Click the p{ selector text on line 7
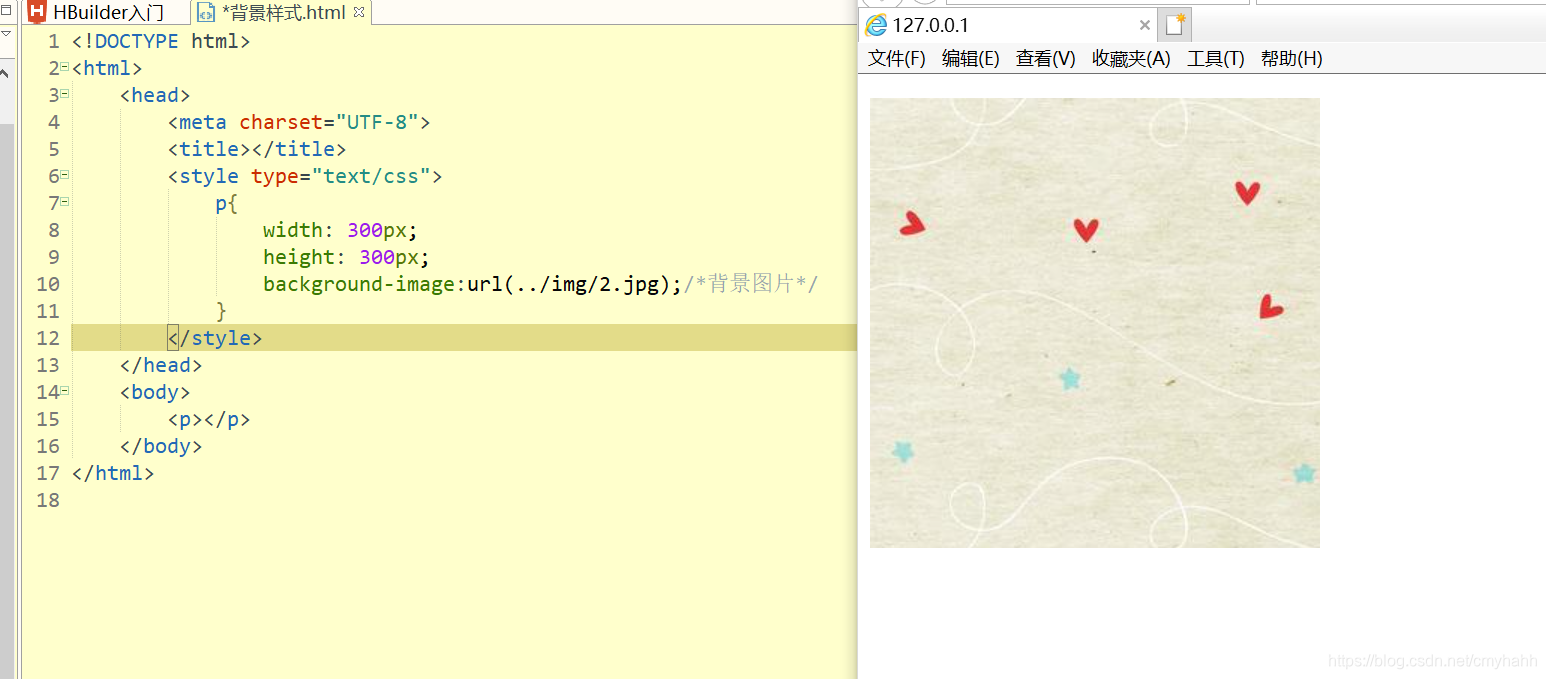This screenshot has height=679, width=1546. coord(227,204)
